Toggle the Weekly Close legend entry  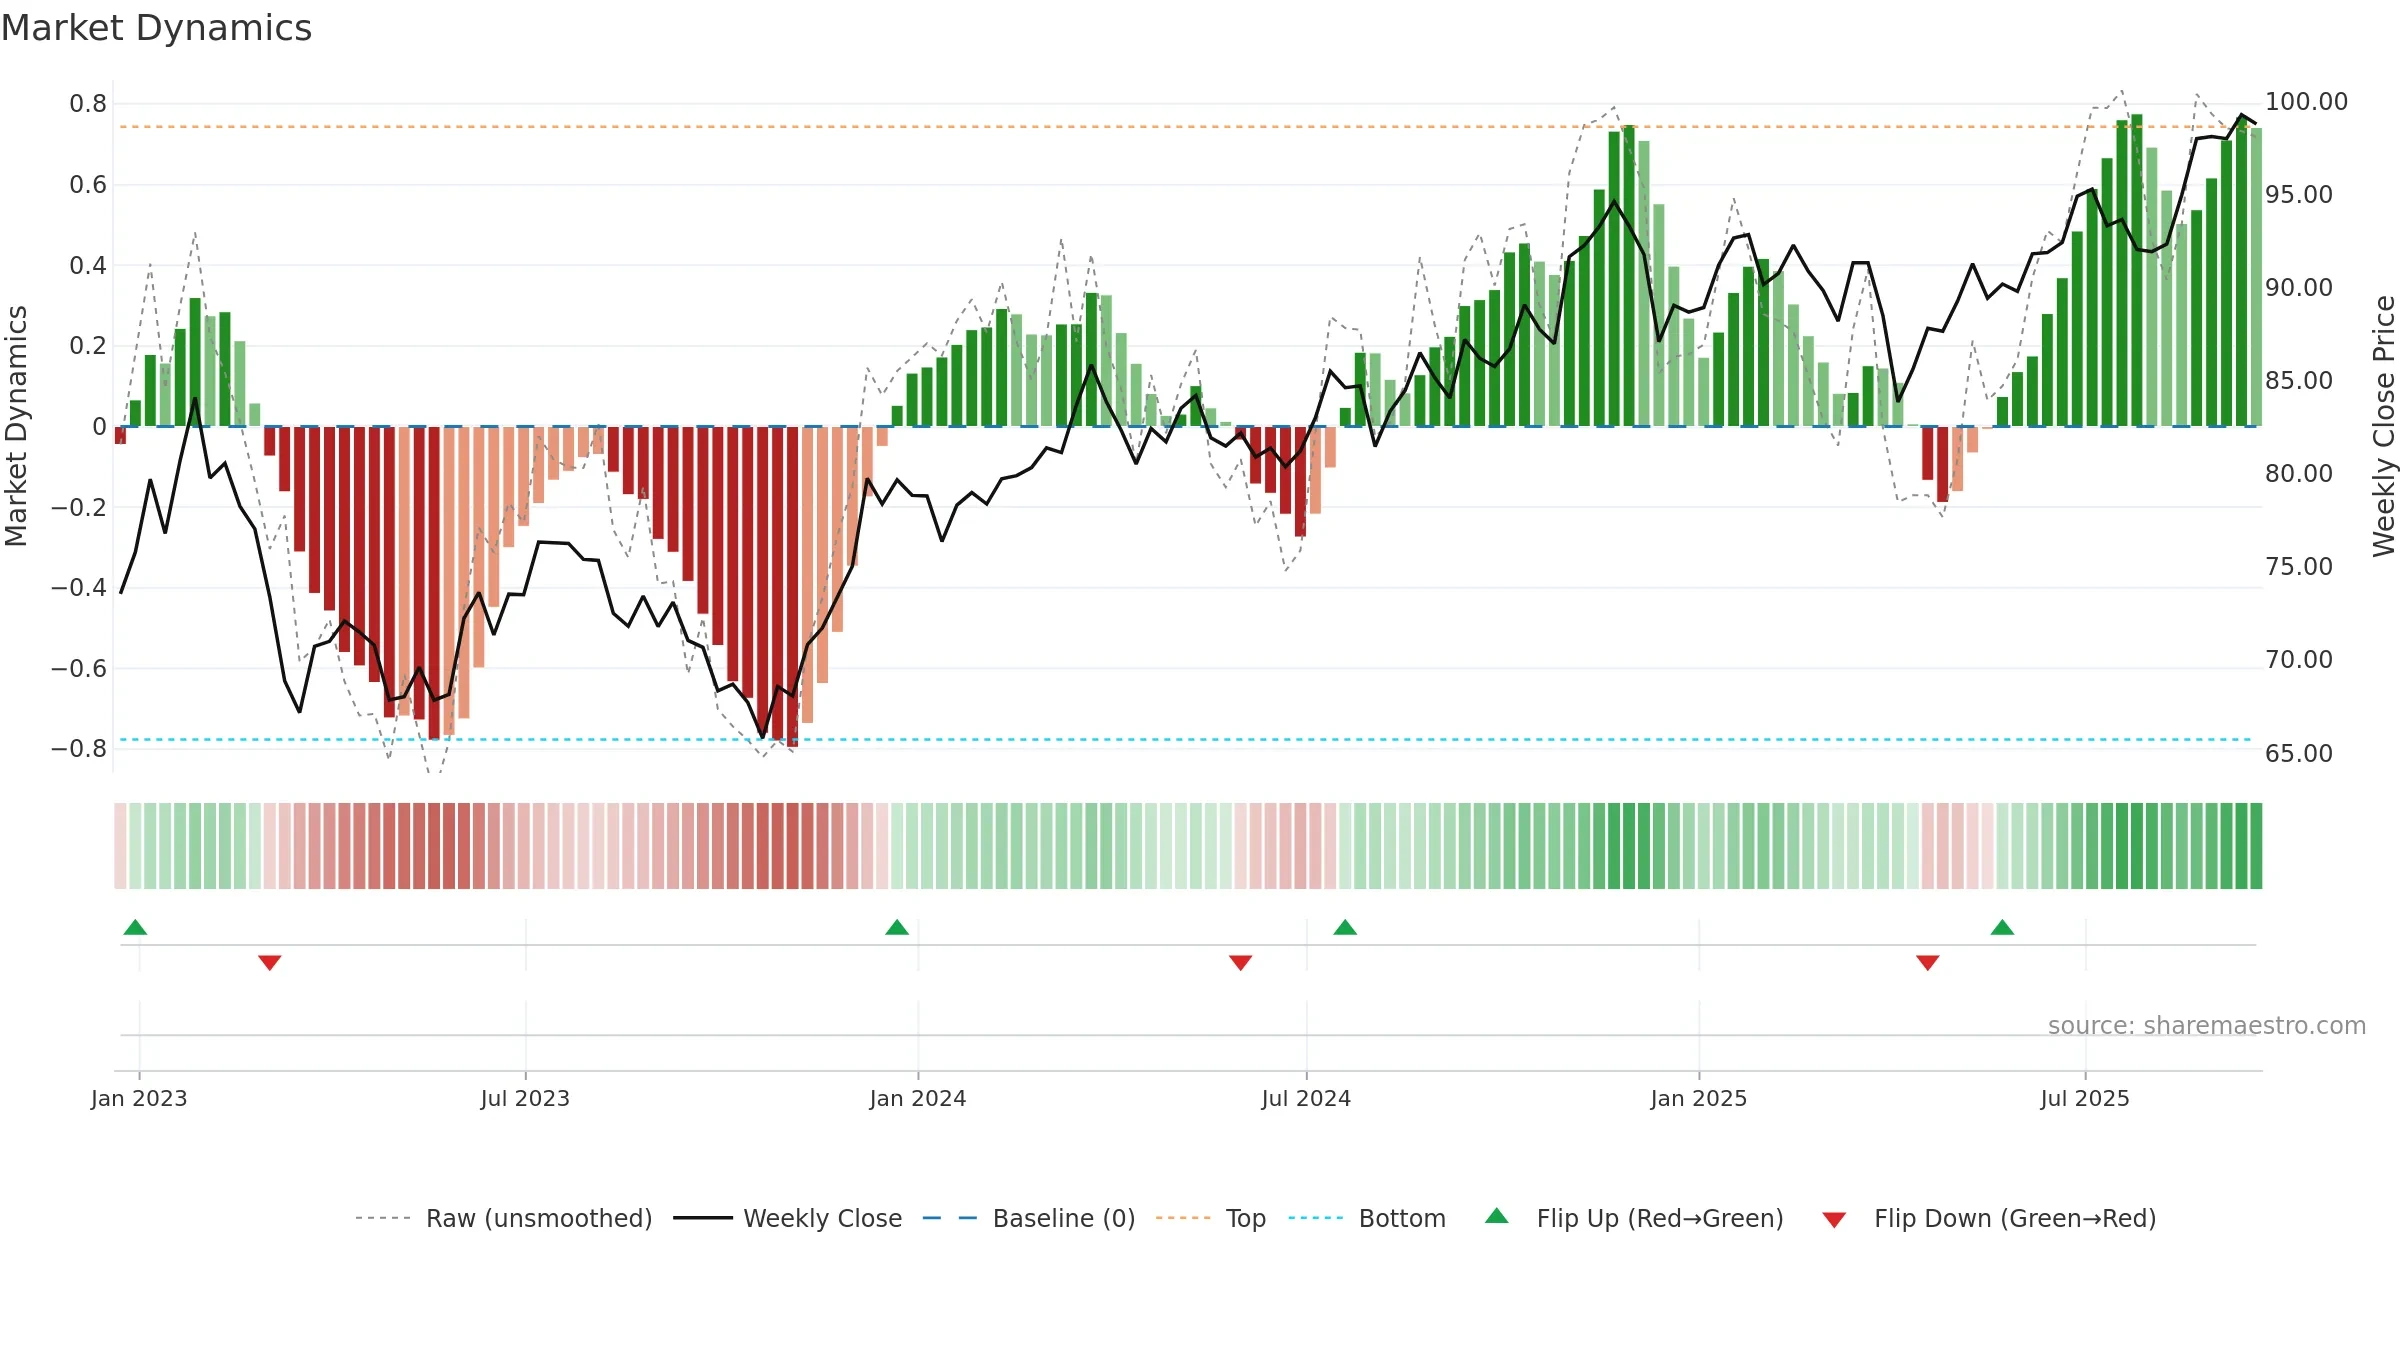[788, 1218]
